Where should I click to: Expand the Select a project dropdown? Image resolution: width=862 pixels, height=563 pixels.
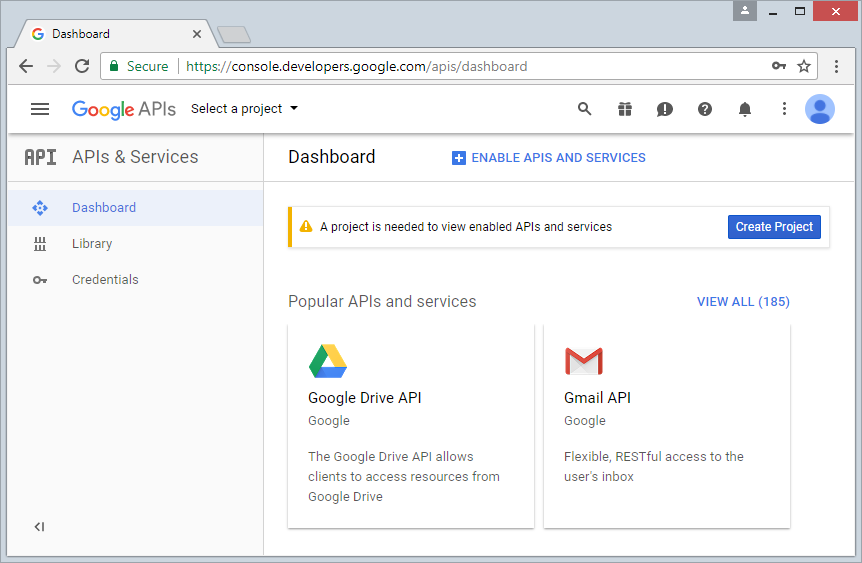coord(245,109)
